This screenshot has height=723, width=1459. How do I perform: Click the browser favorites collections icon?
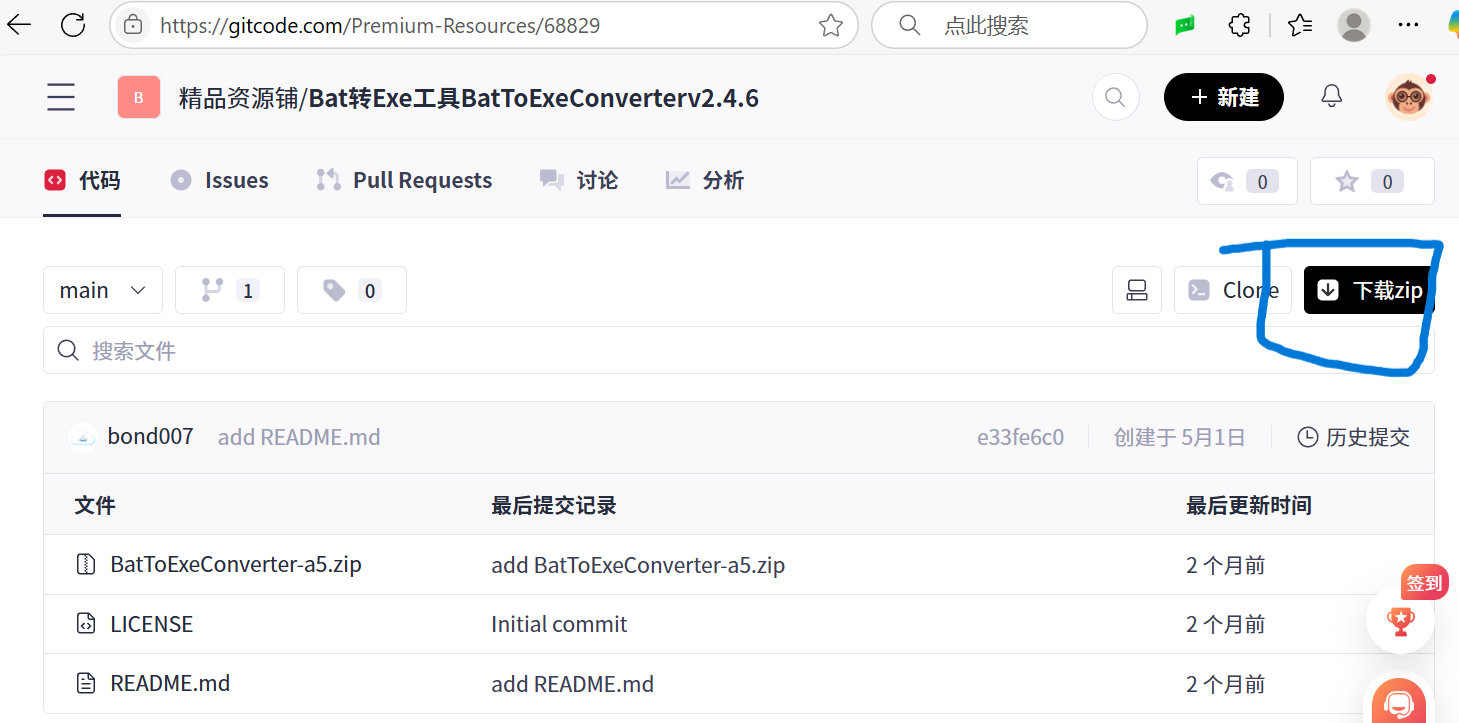(1299, 25)
